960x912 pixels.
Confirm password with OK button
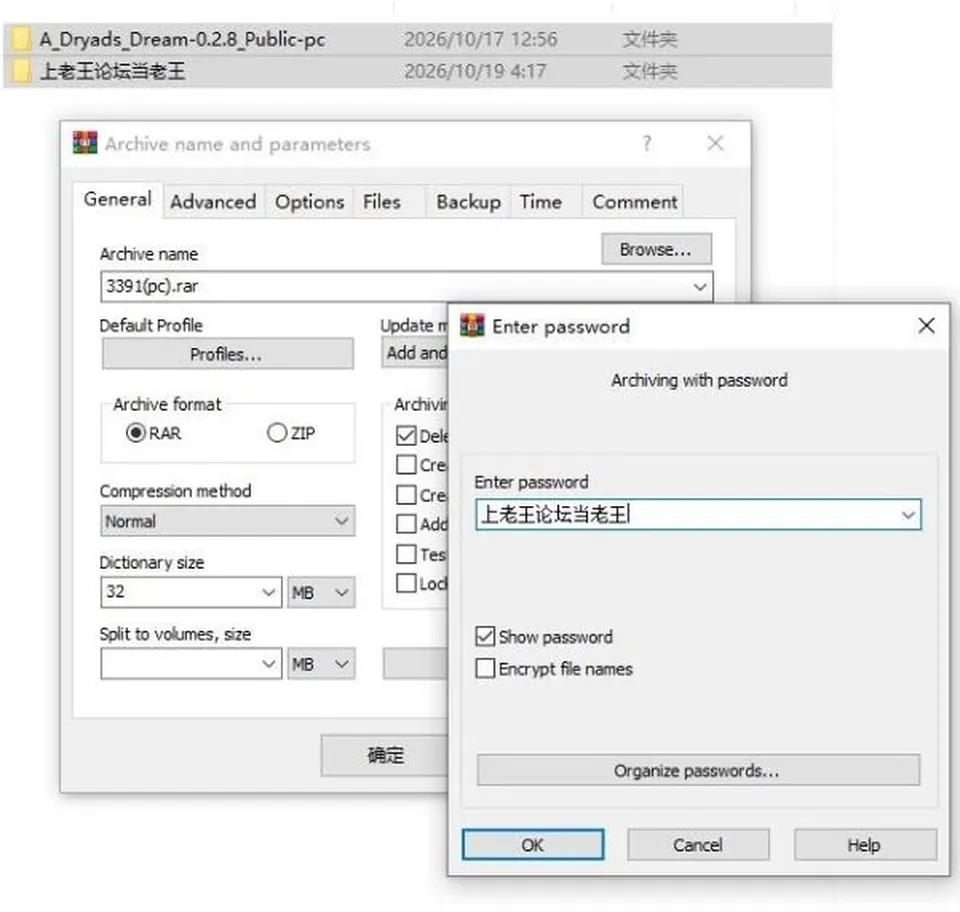[533, 845]
